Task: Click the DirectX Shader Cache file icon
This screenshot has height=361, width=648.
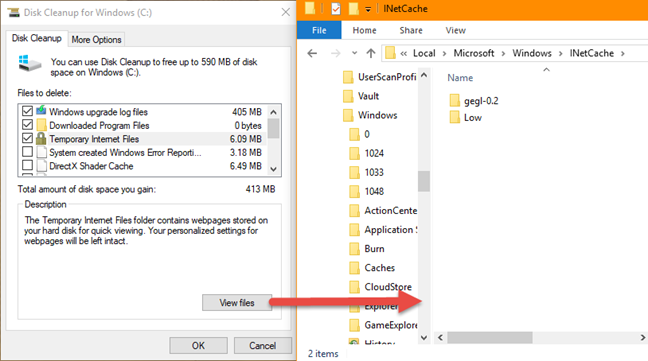Action: click(41, 166)
